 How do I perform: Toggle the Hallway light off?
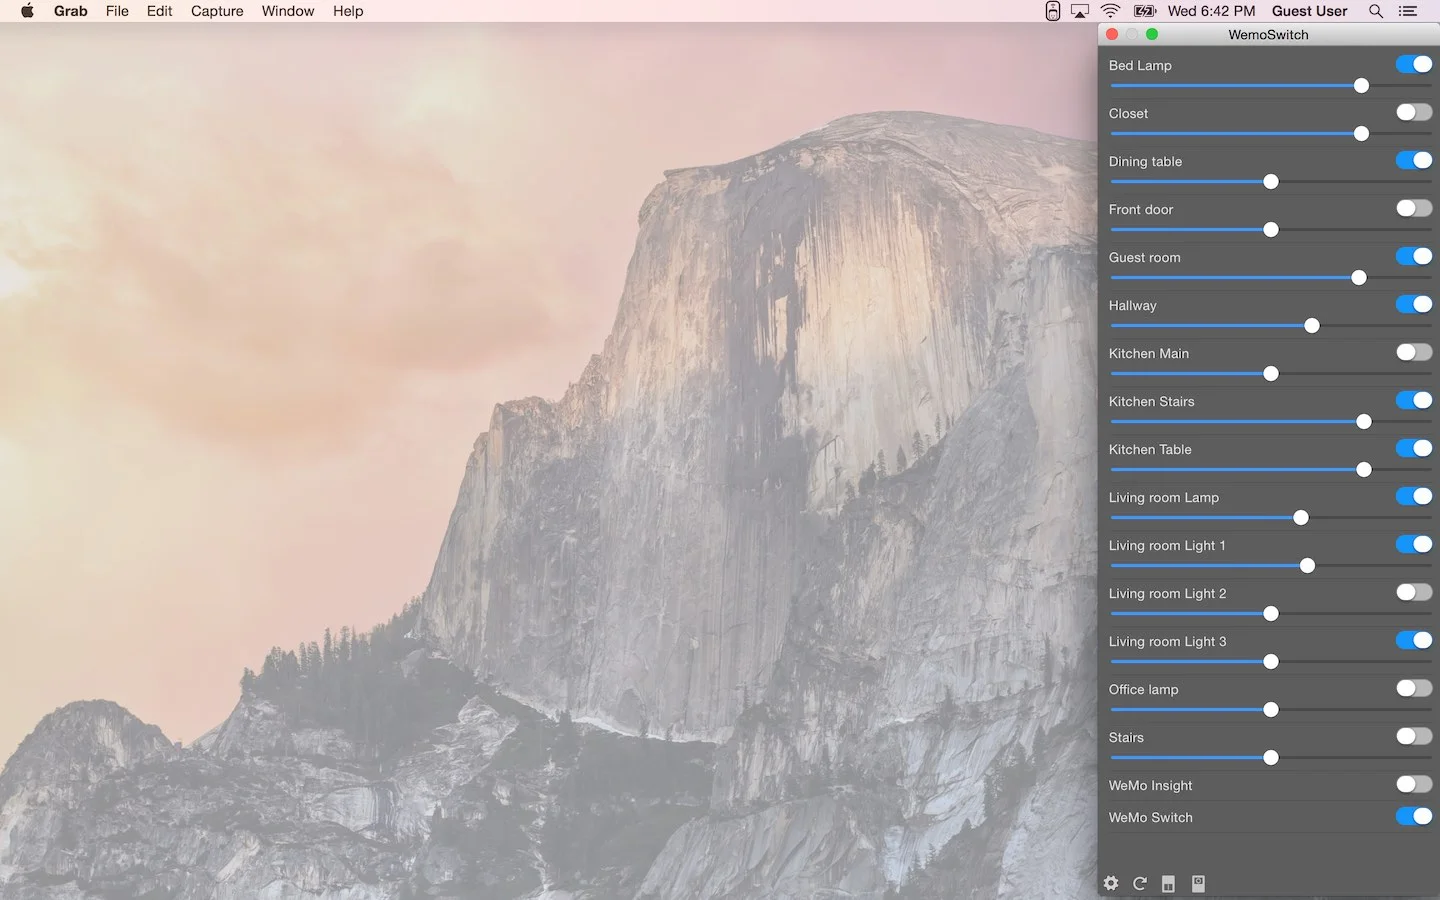tap(1414, 304)
